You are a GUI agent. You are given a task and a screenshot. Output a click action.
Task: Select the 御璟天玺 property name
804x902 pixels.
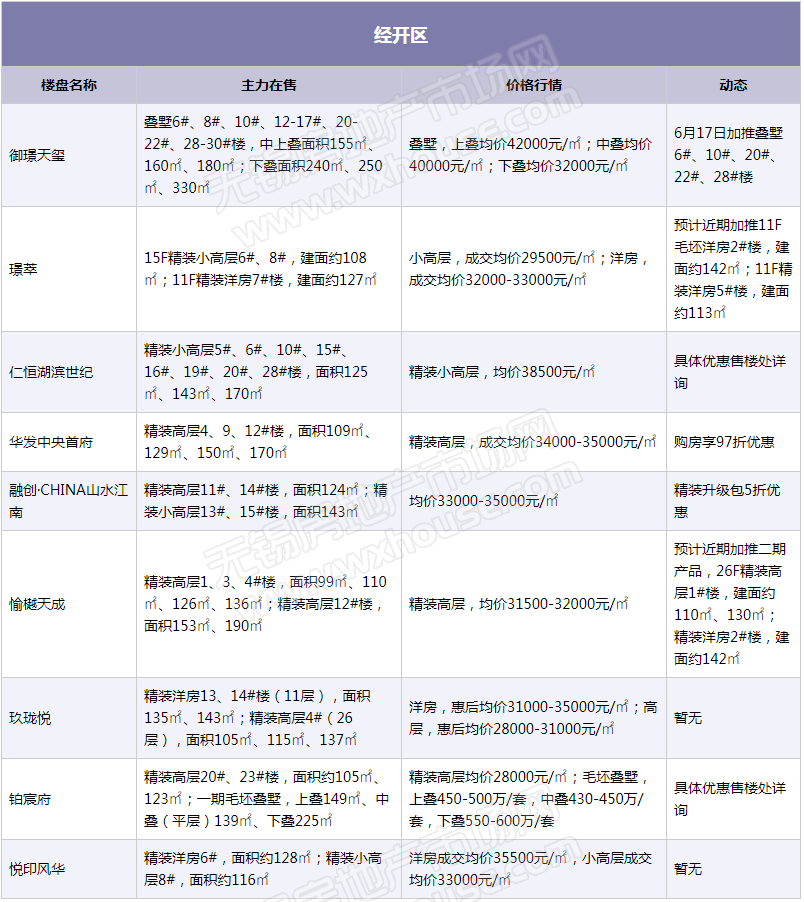coord(37,155)
